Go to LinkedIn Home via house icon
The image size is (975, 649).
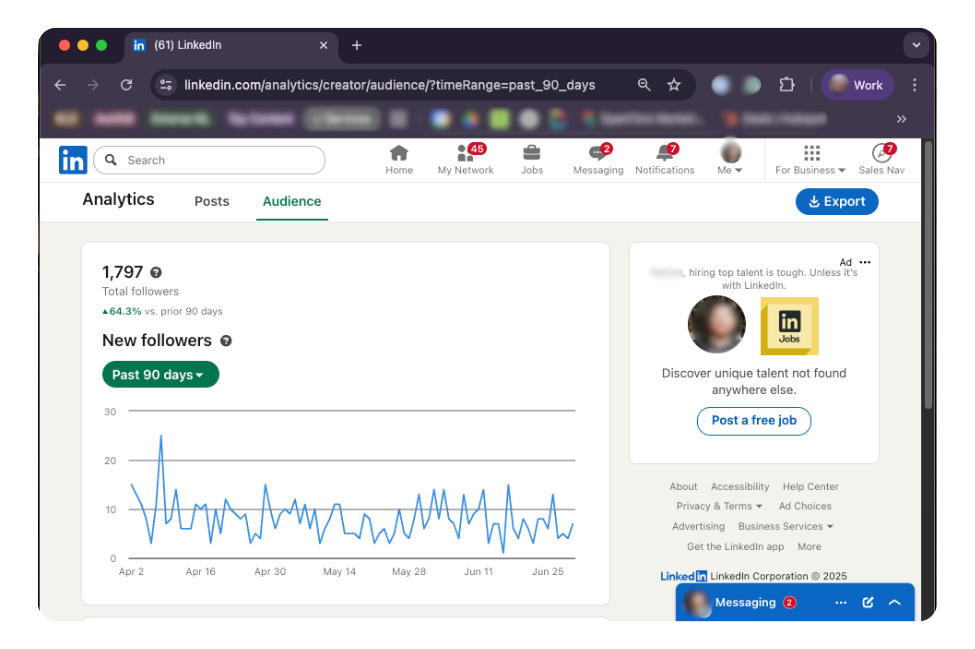point(399,153)
